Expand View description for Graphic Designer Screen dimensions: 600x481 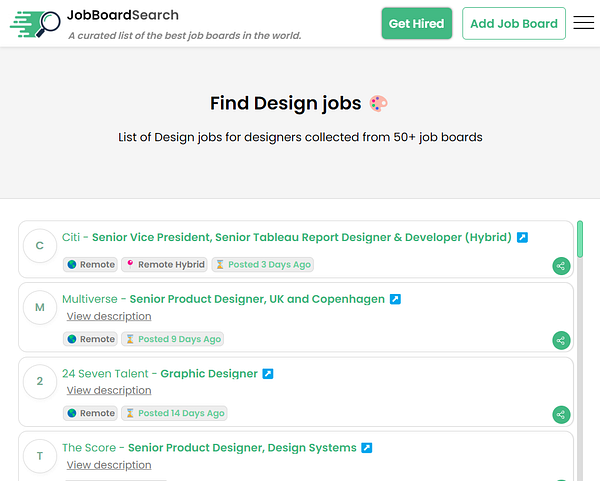109,390
